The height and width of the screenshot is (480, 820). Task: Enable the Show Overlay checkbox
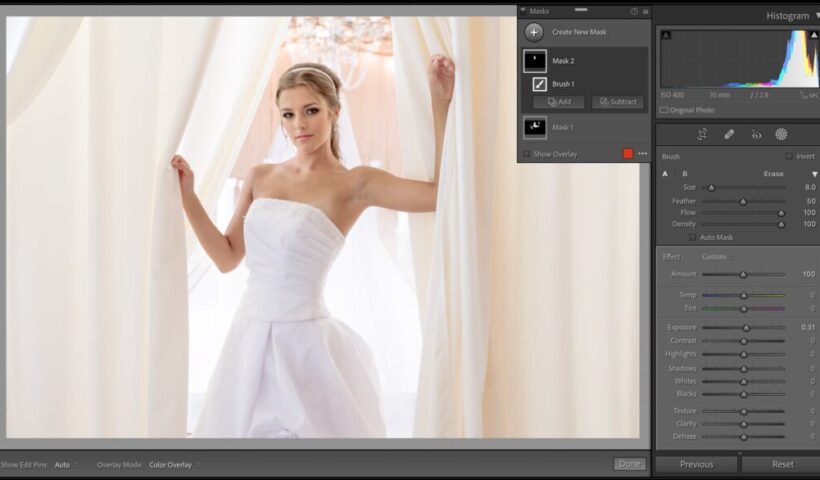pyautogui.click(x=527, y=154)
